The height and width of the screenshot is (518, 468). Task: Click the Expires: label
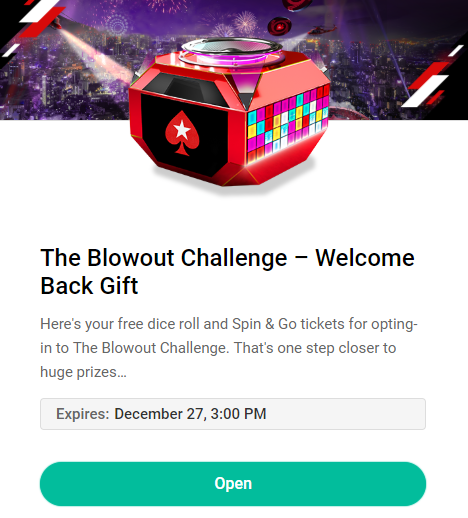pos(83,414)
